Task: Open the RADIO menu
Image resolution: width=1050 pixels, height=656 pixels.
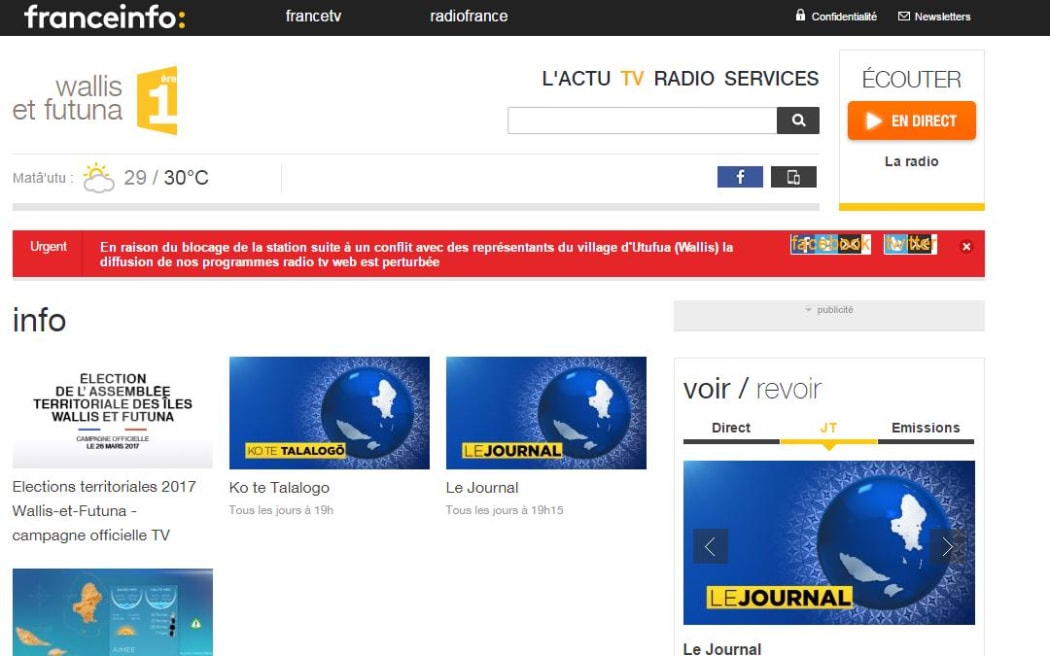Action: [684, 78]
